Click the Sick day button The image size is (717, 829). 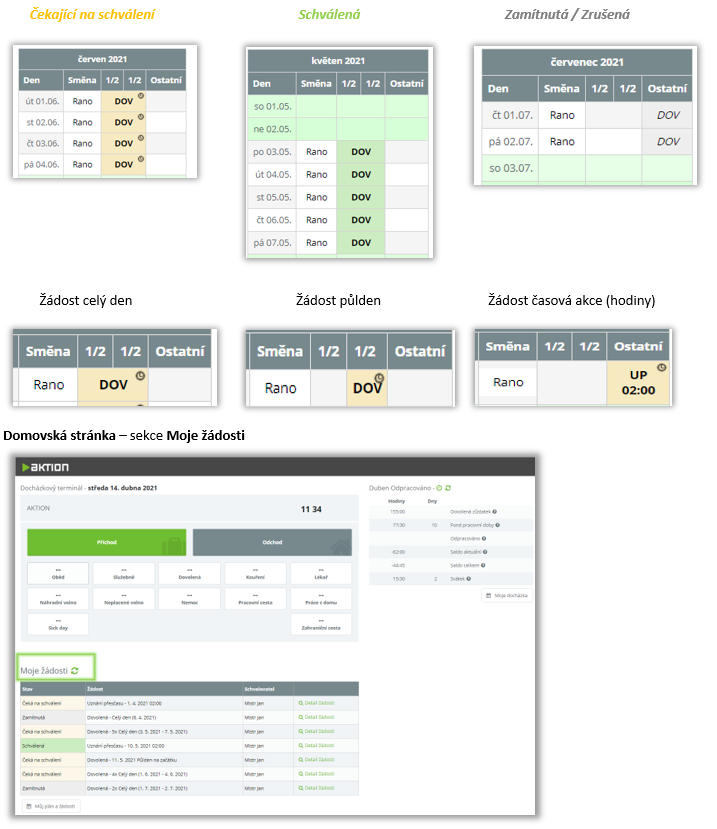56,624
